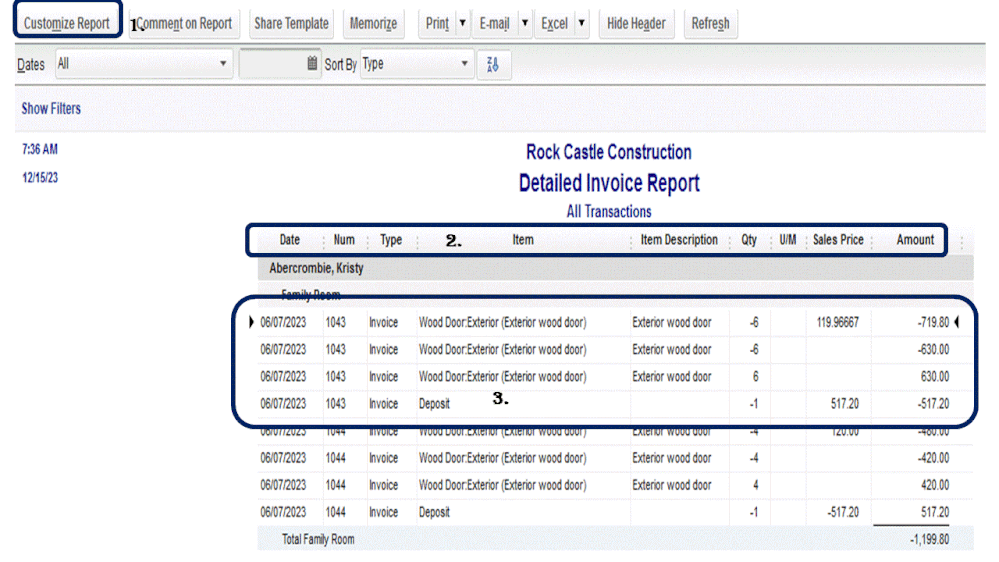Screen dimensions: 999x562
Task: Select the Deposit item on invoice 1043
Action: [x=434, y=404]
